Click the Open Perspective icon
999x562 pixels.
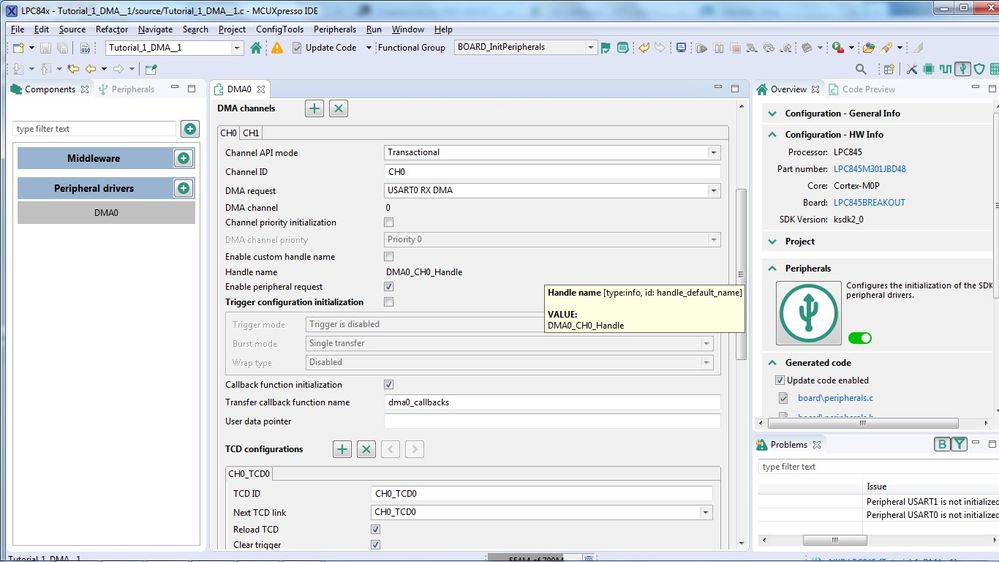pyautogui.click(x=889, y=69)
